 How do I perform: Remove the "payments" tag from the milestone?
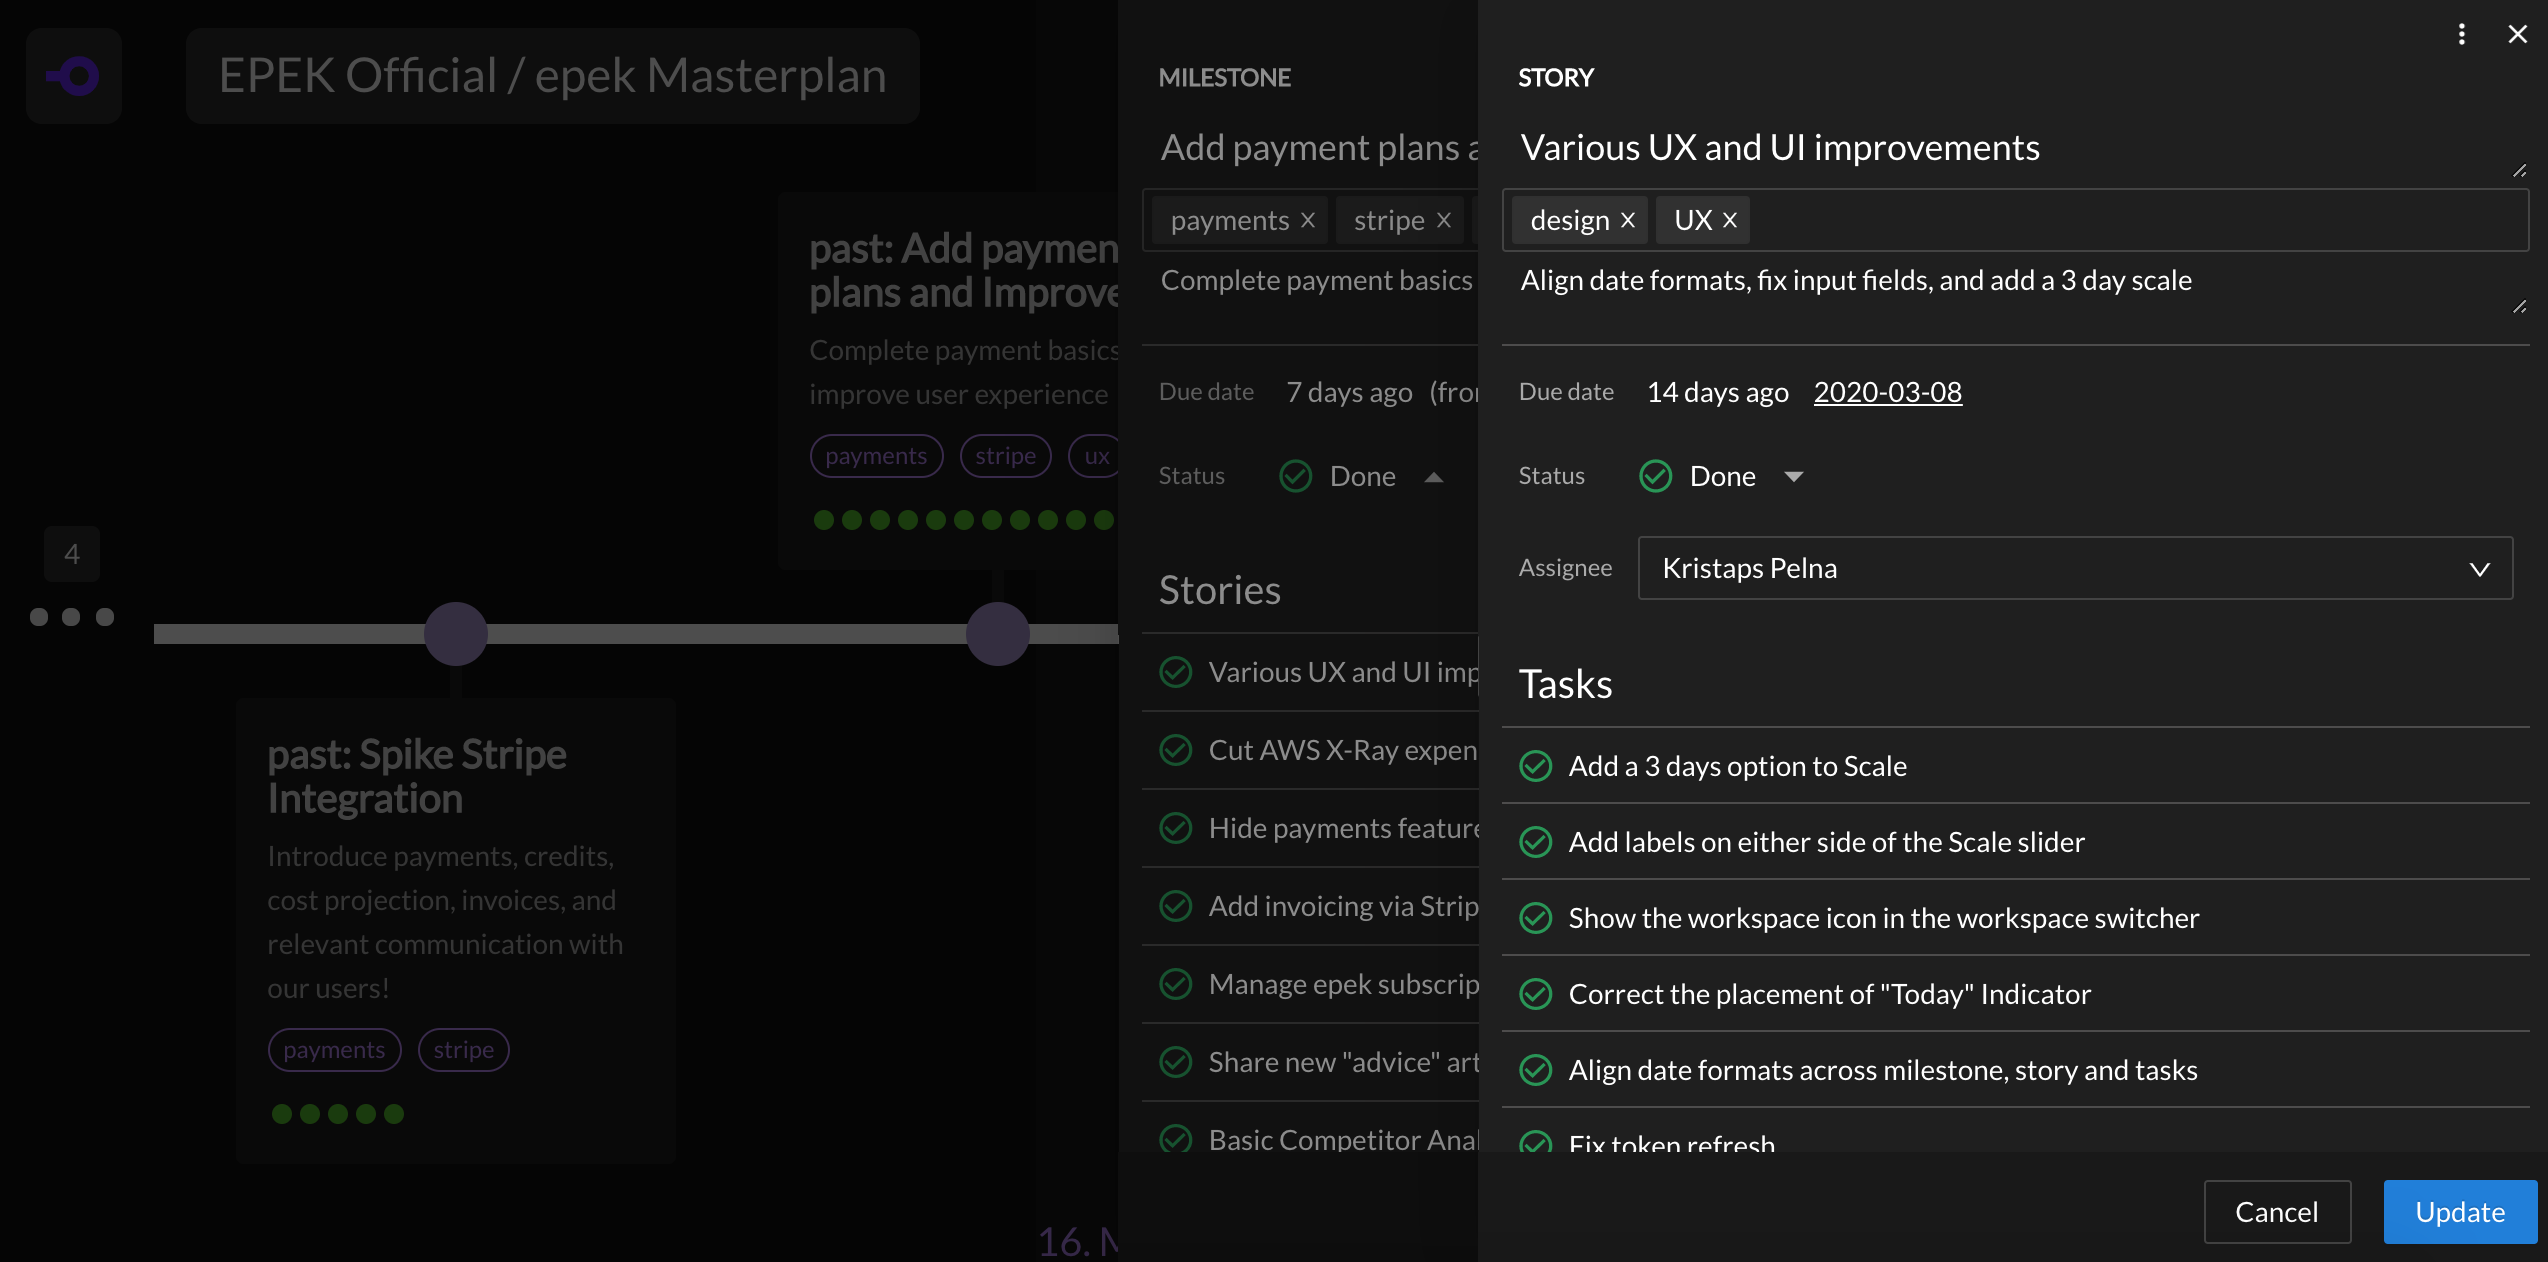point(1308,220)
